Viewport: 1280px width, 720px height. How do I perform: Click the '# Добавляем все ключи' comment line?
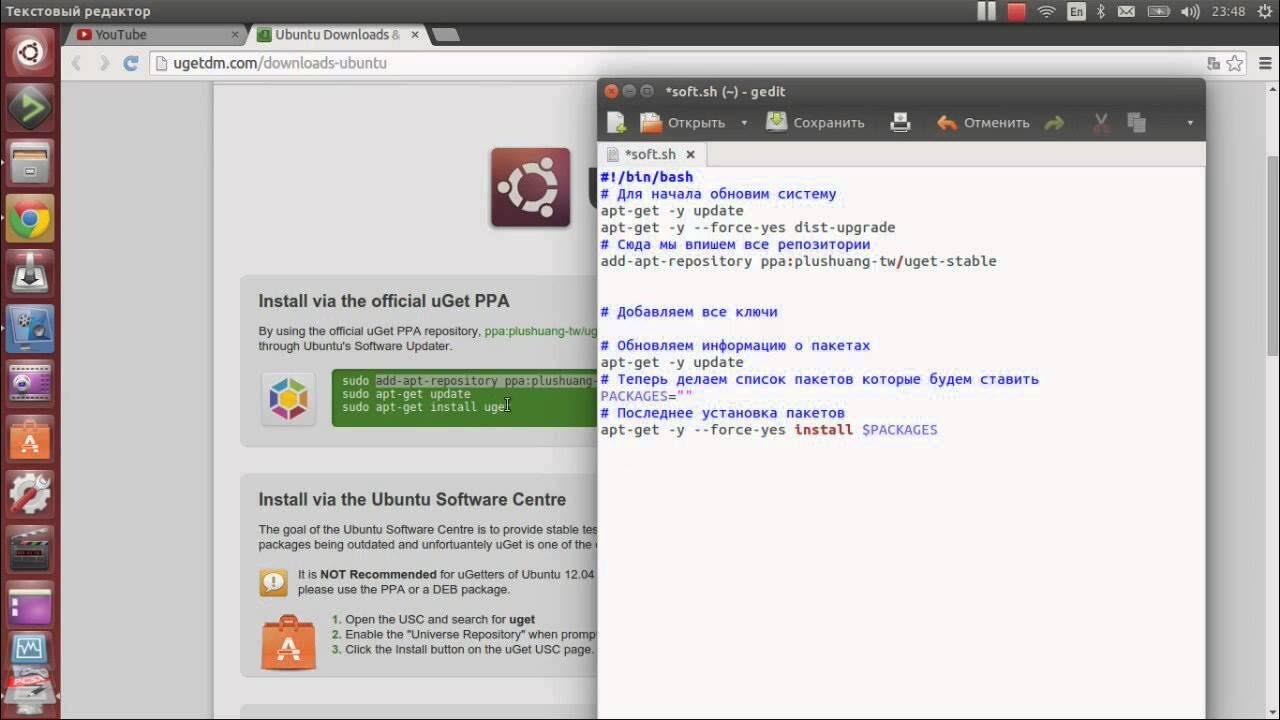[x=689, y=312]
